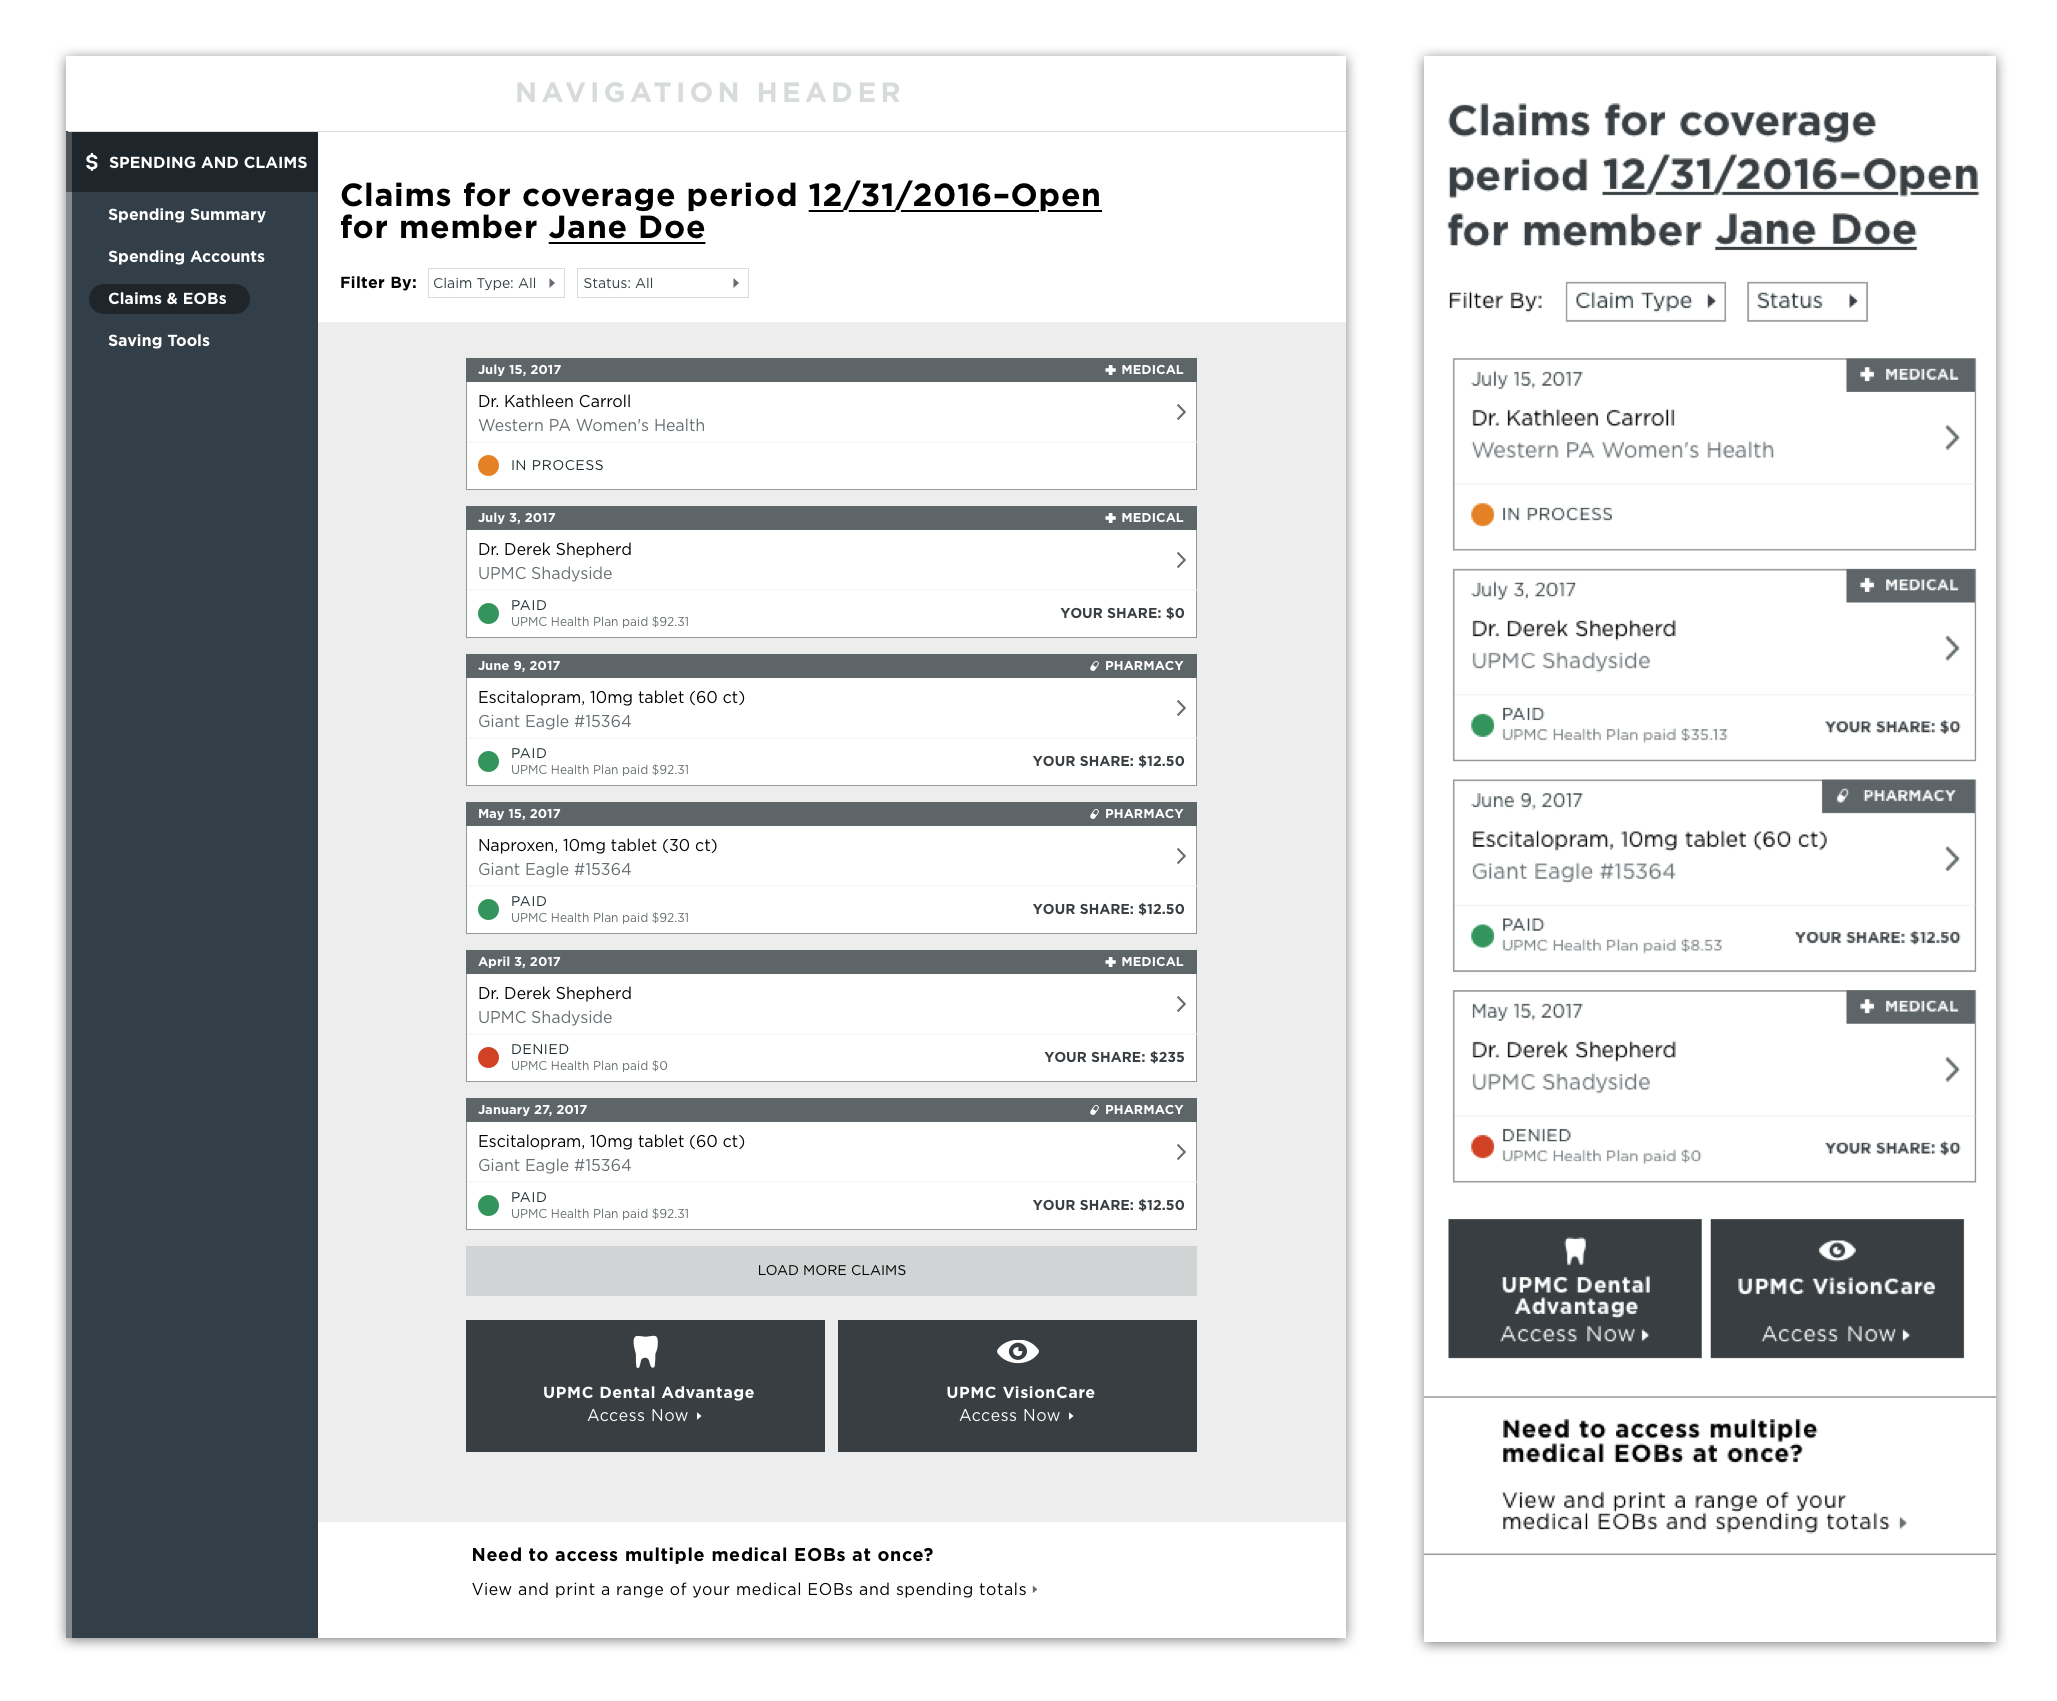Click desktop Dental Advantage Access Now link
2057x1701 pixels.
tap(645, 1416)
